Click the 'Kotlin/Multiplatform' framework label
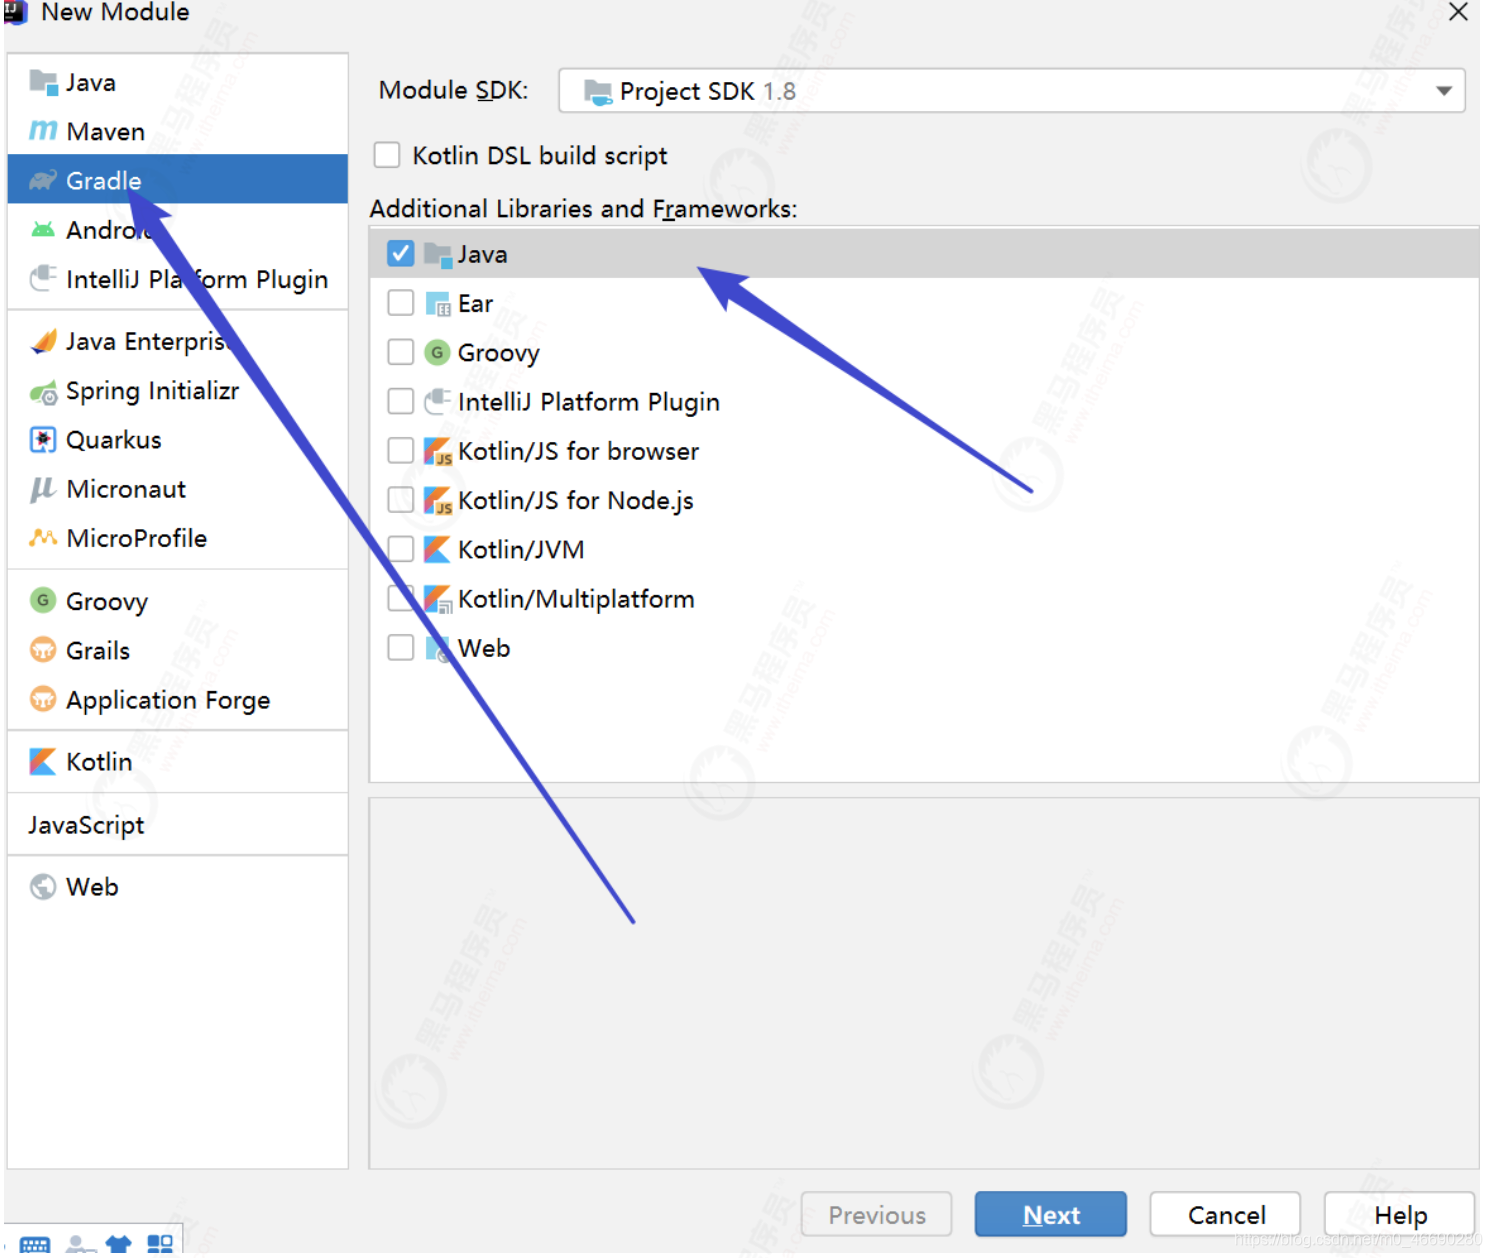 pos(576,599)
